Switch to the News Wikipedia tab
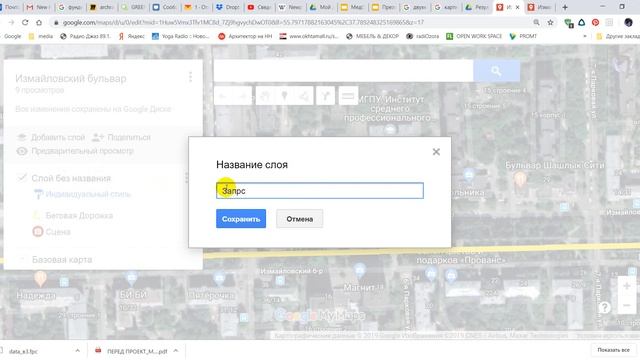The image size is (640, 360). tap(291, 7)
